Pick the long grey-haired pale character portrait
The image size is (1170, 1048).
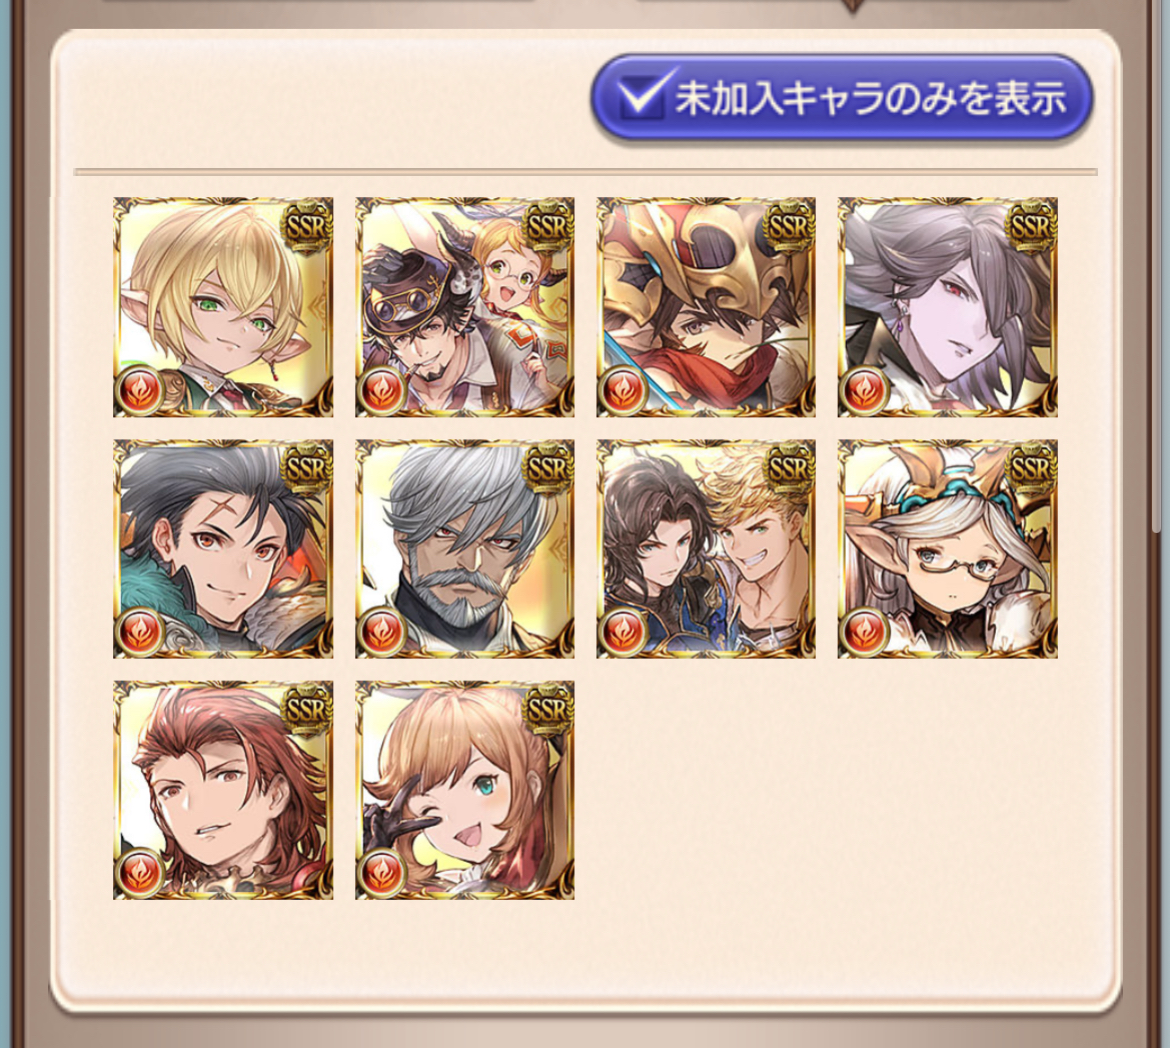[948, 307]
